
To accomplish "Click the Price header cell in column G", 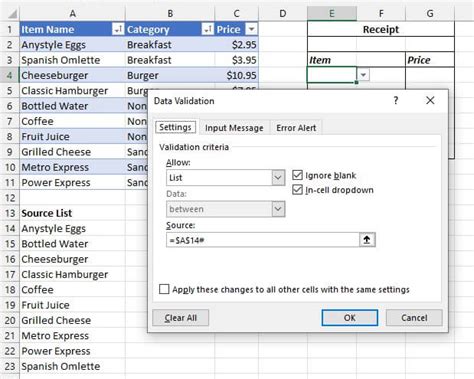I will pos(430,60).
